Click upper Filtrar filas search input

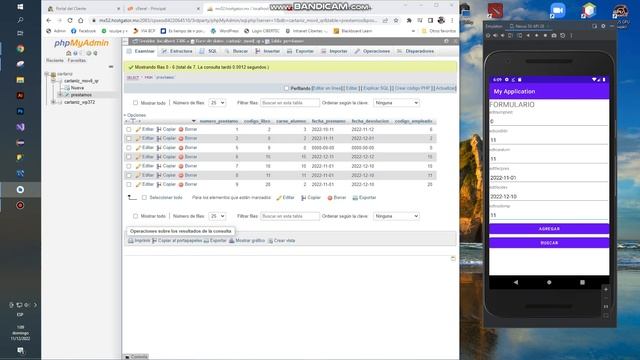(x=290, y=103)
